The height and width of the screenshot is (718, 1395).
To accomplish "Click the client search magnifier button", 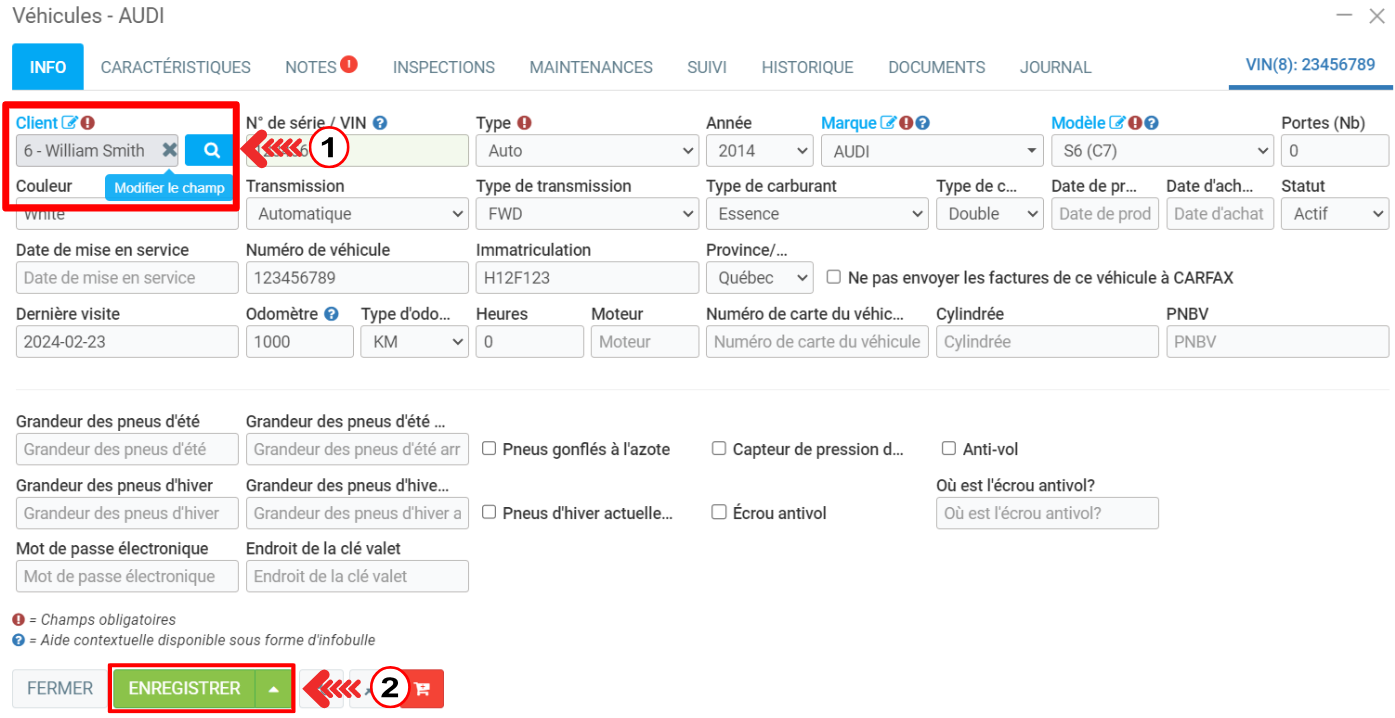I will (x=211, y=150).
